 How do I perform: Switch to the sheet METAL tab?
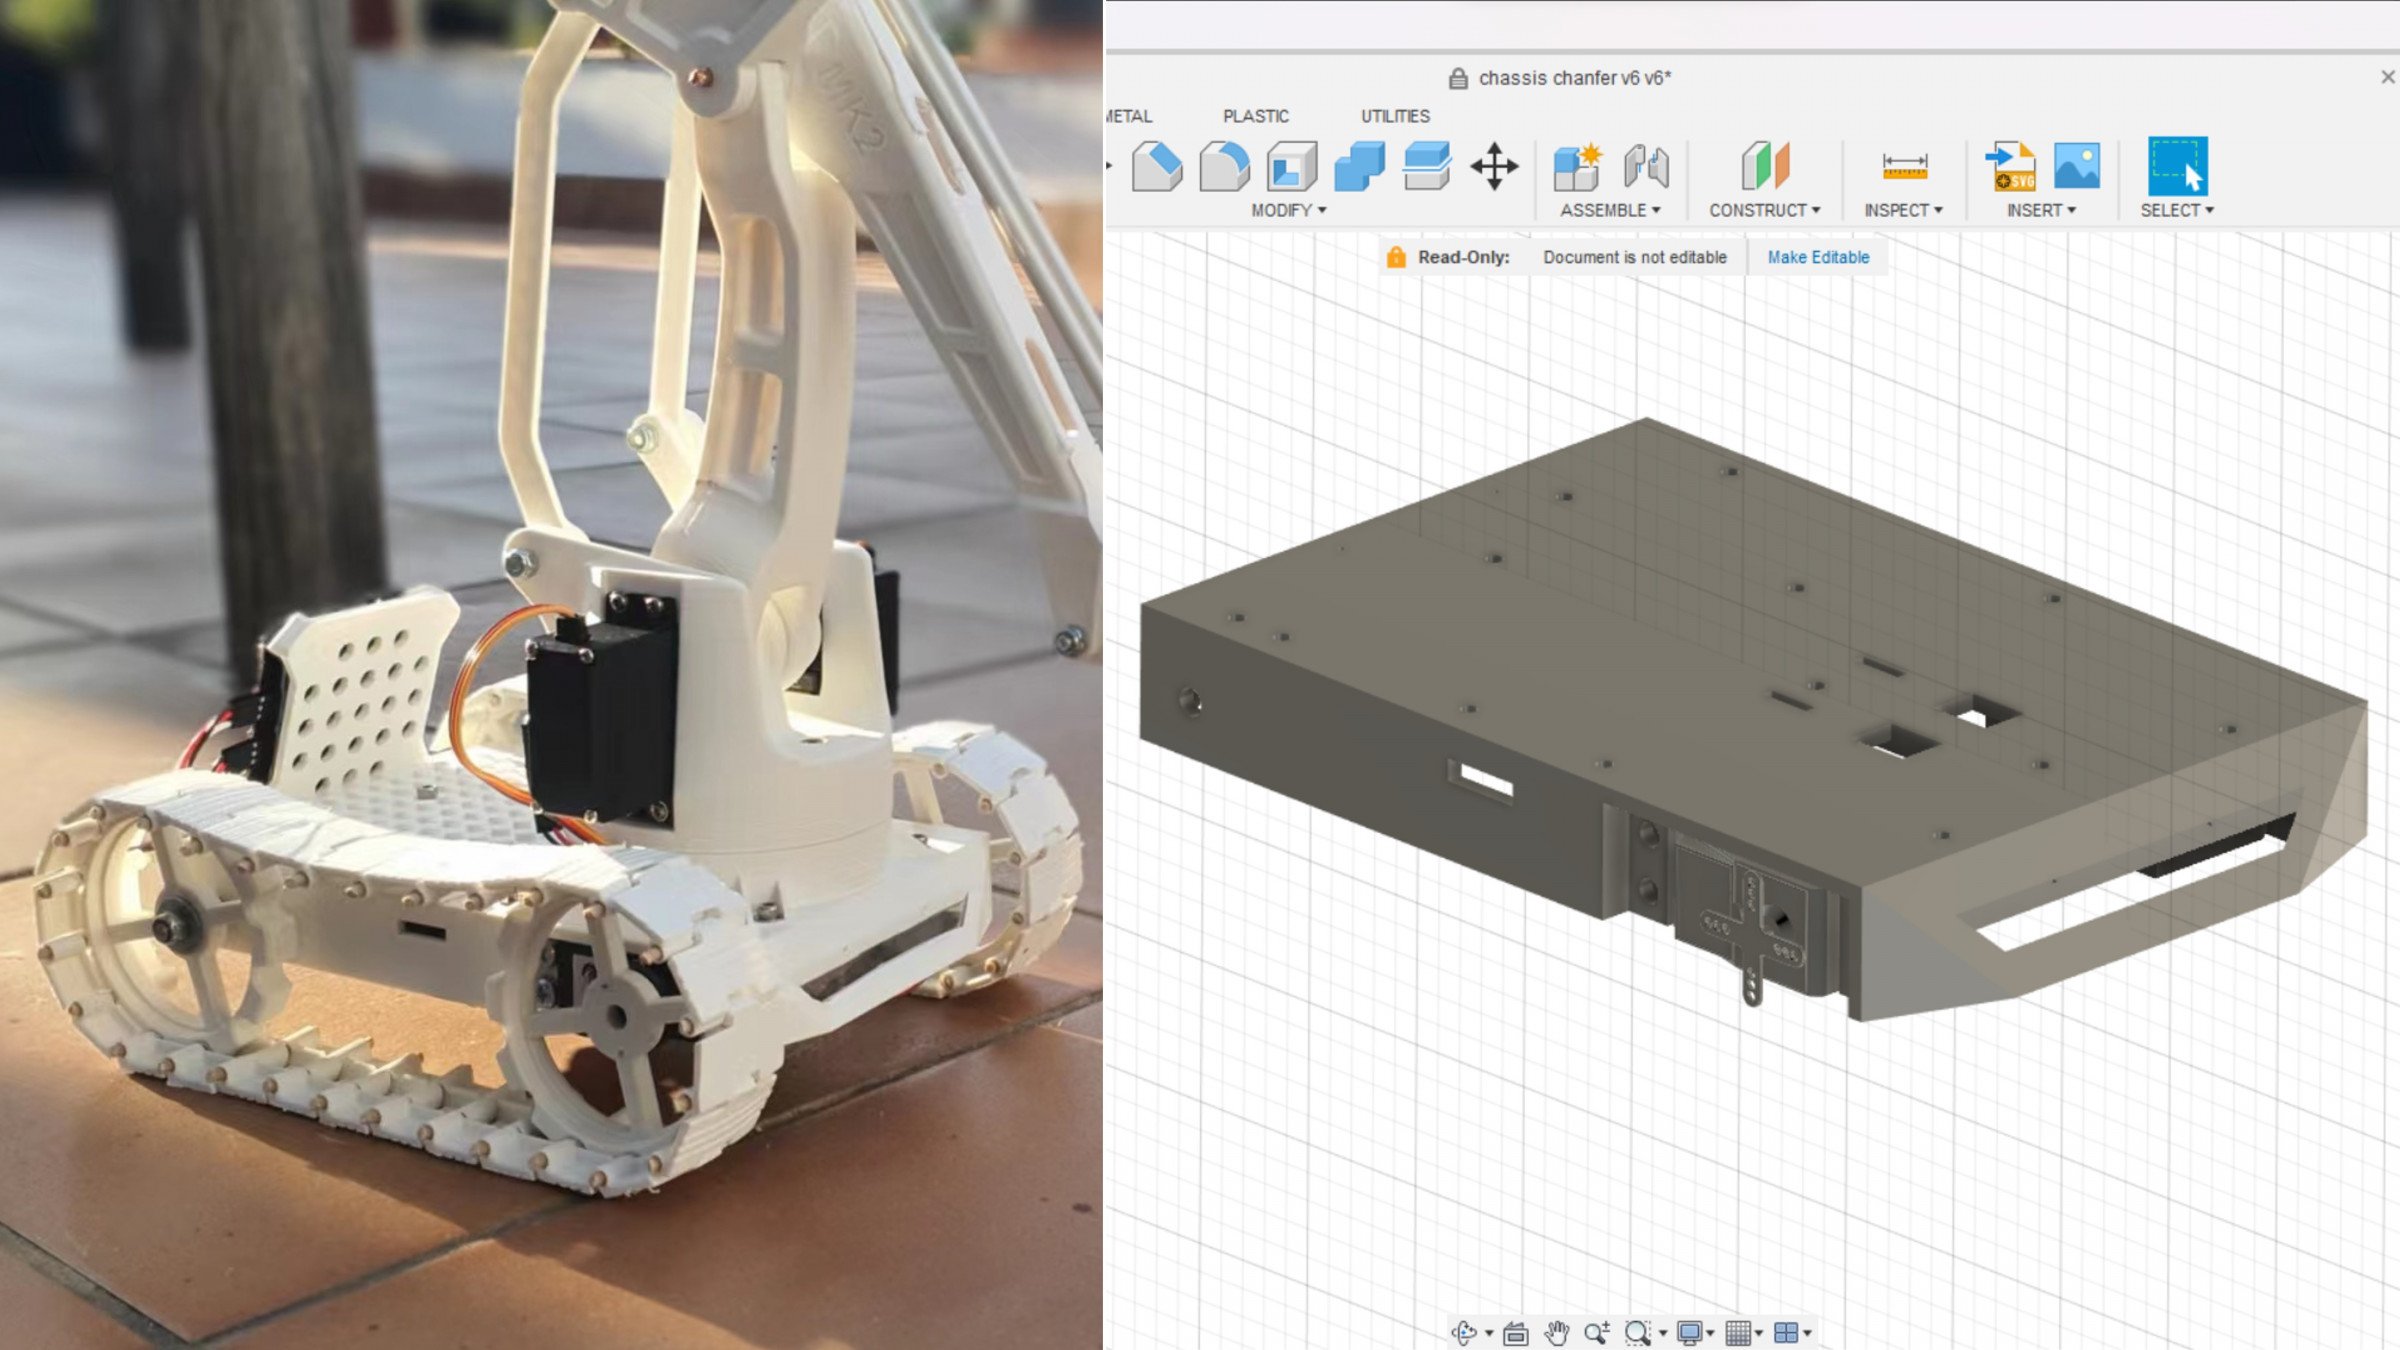point(1129,116)
